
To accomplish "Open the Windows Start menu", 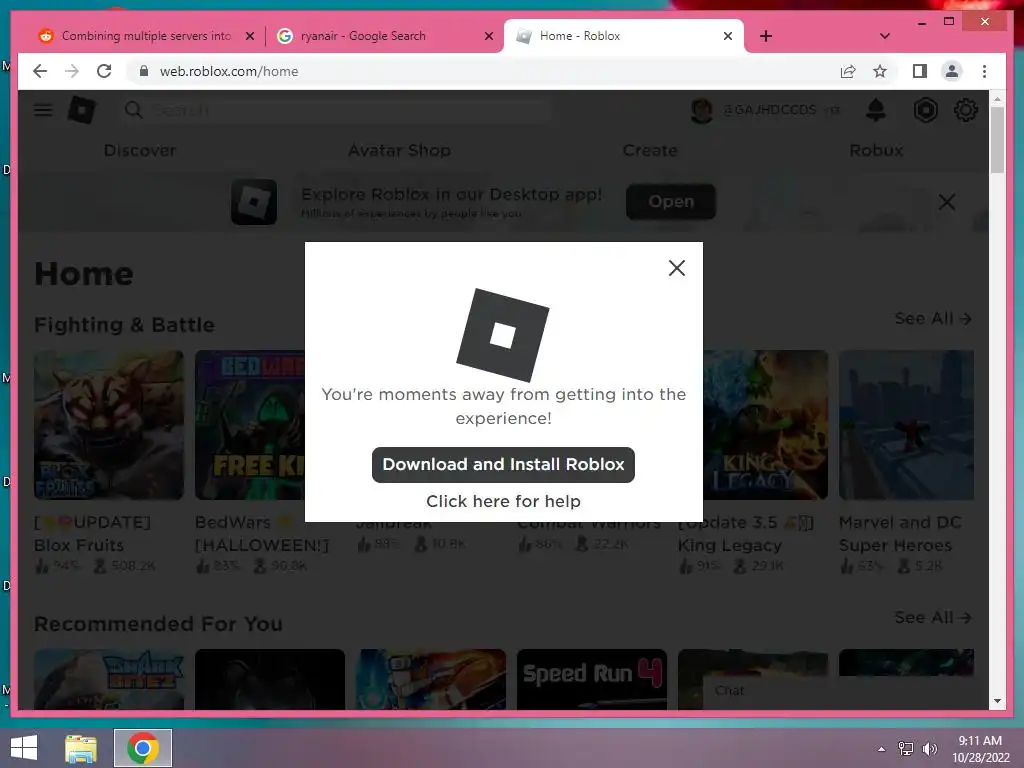I will point(24,748).
